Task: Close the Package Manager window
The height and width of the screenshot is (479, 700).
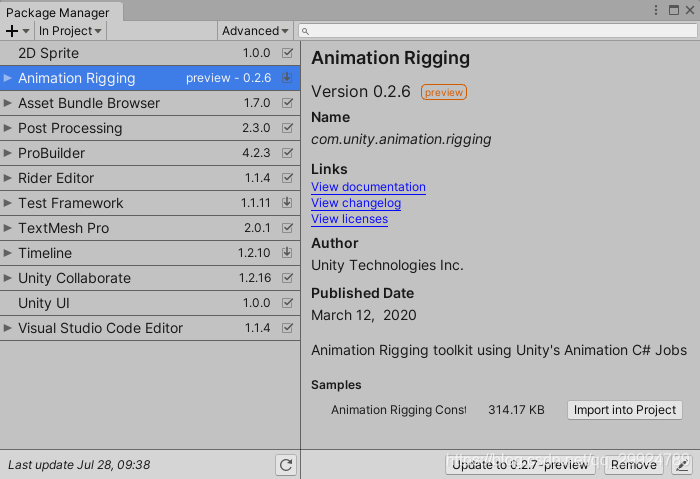Action: (x=690, y=10)
